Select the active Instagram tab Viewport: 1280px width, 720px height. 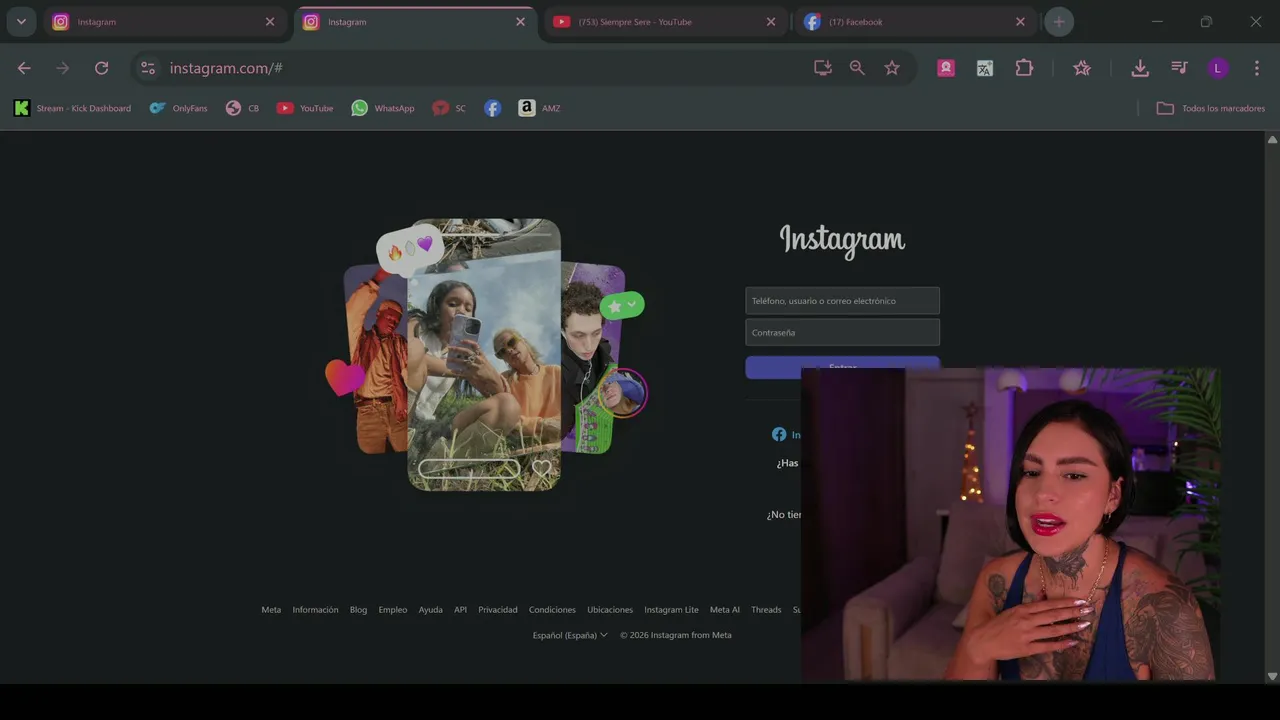click(x=415, y=22)
